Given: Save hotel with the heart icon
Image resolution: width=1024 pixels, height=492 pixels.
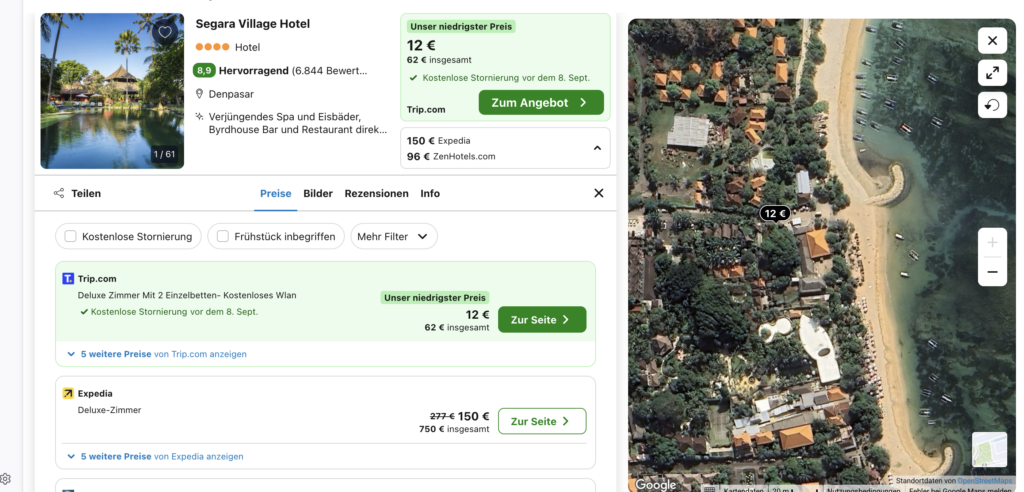Looking at the screenshot, I should [165, 32].
